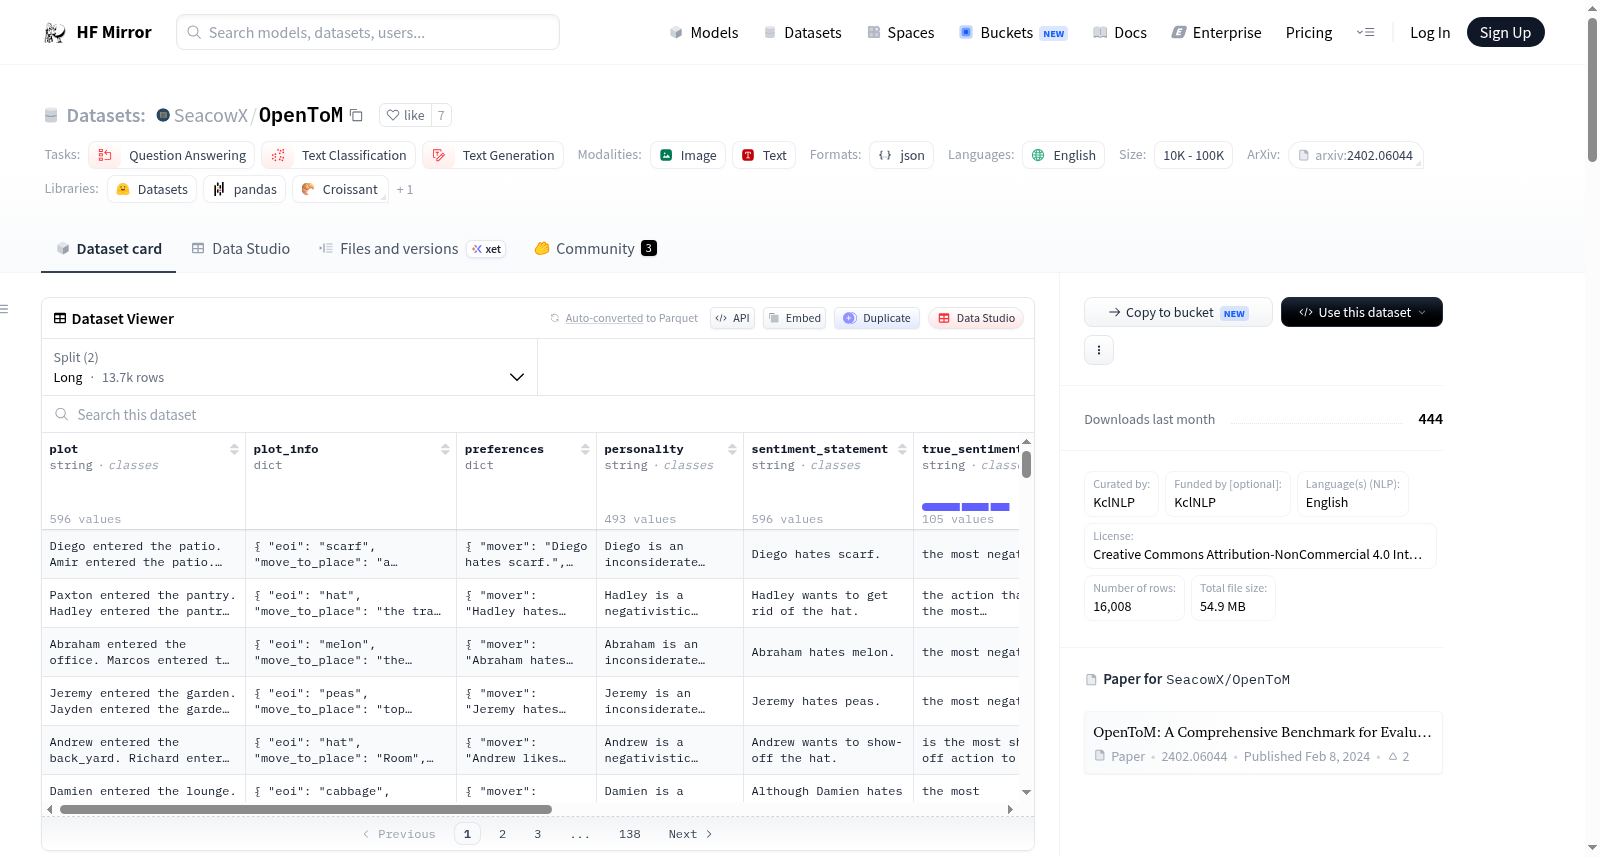Image resolution: width=1600 pixels, height=857 pixels.
Task: Click the HF Mirror logo icon
Action: tap(55, 33)
